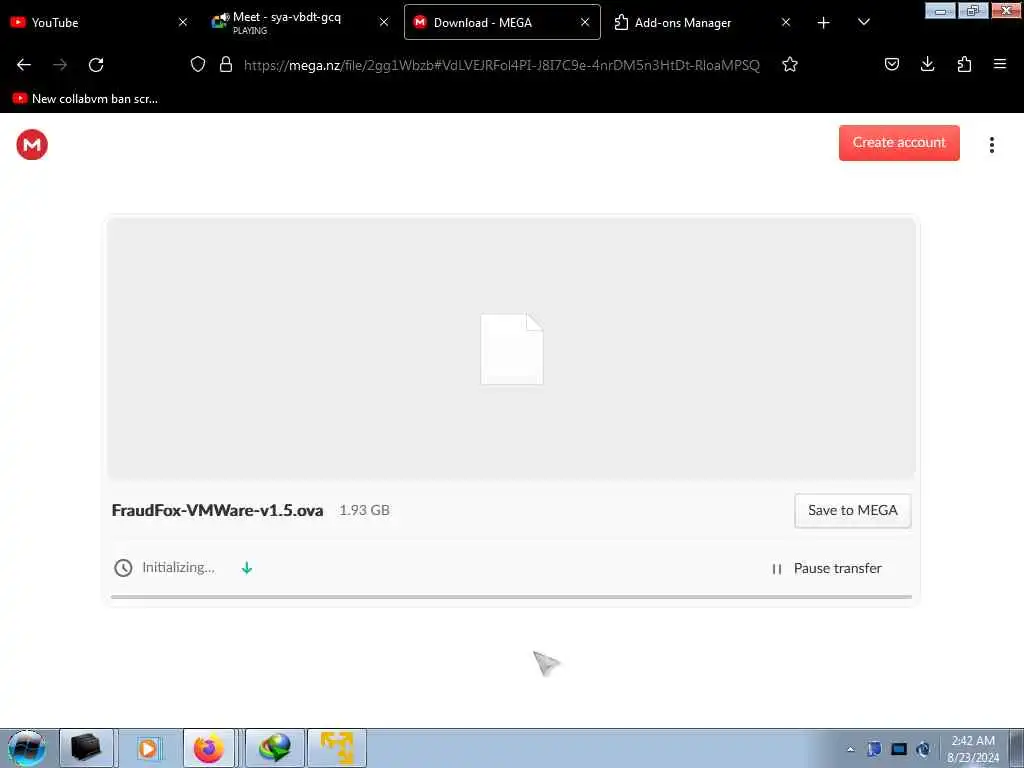1024x768 pixels.
Task: Close the Download - MEGA tab
Action: click(x=585, y=22)
